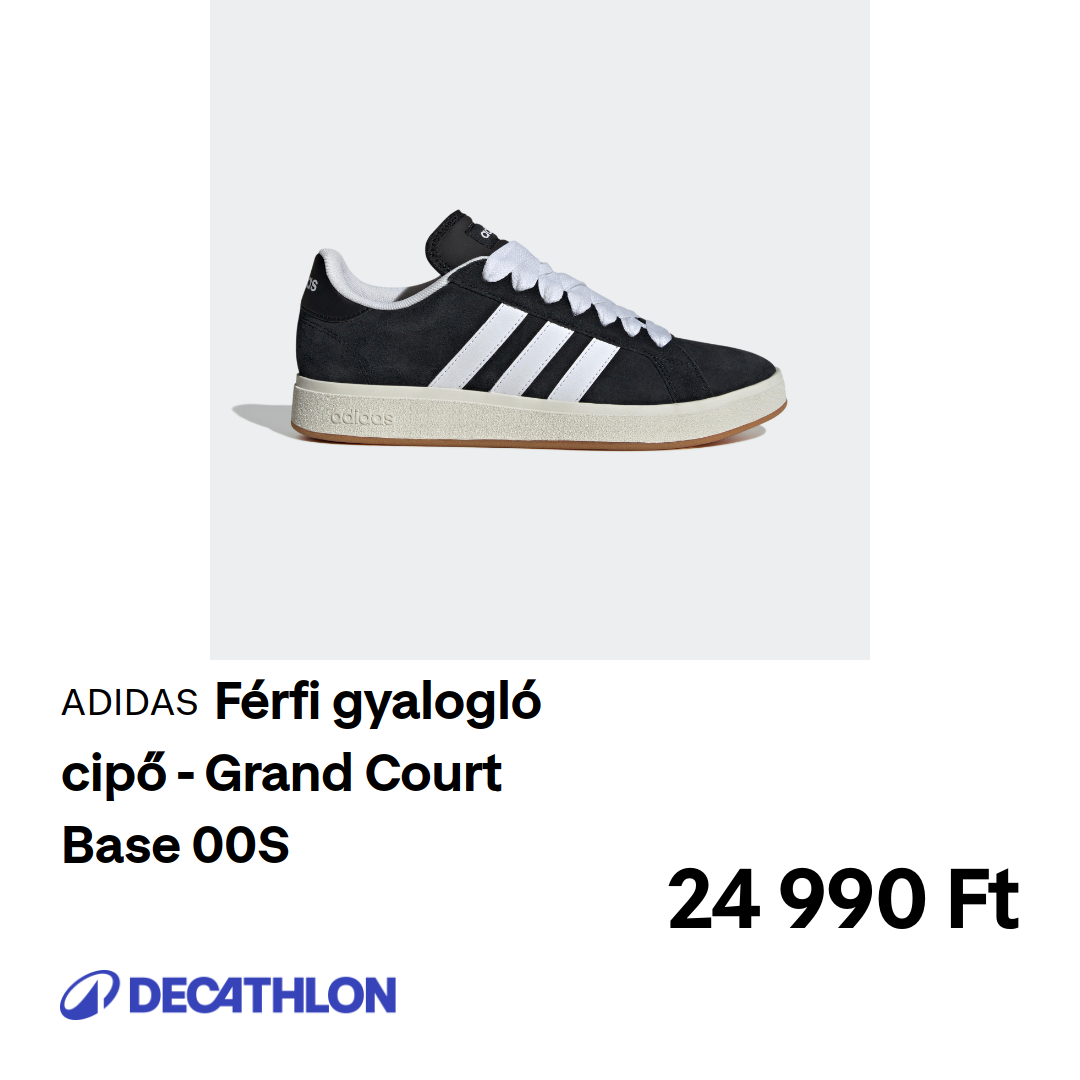This screenshot has width=1080, height=1080.
Task: Select the ADIDAS brand label
Action: [x=129, y=703]
